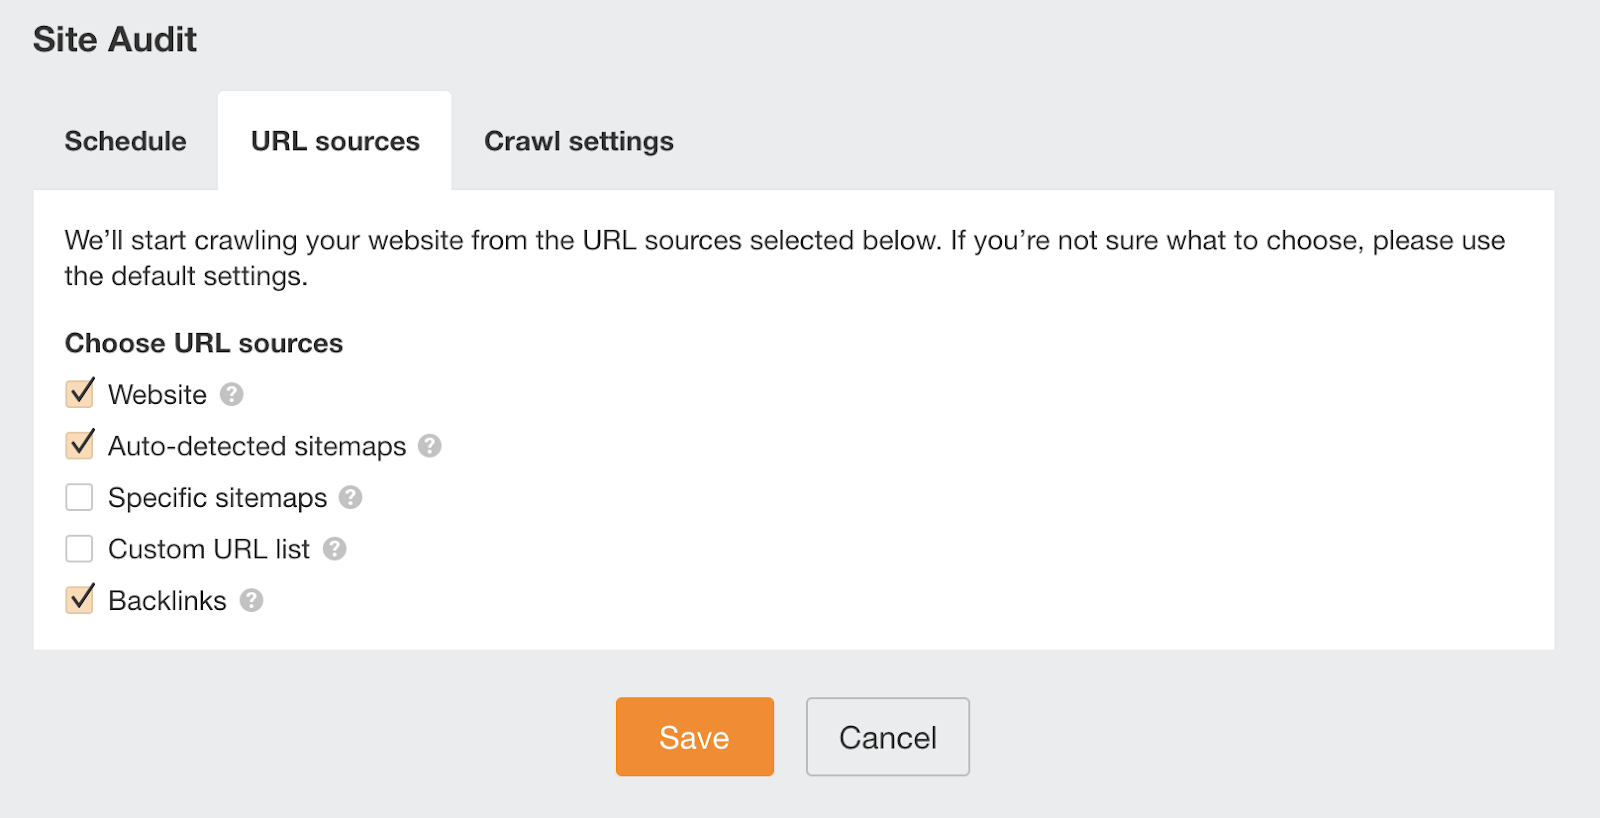Click the Site Audit page title
The height and width of the screenshot is (818, 1600).
tap(115, 40)
